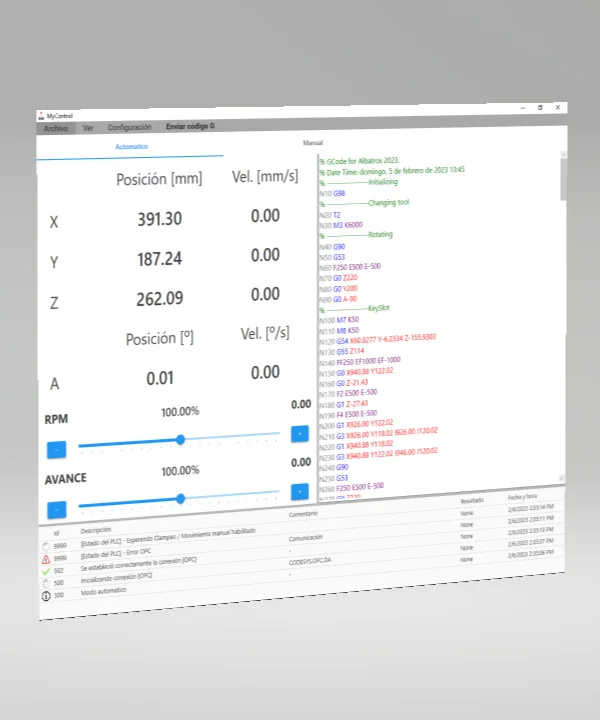600x720 pixels.
Task: Click the RPM override slider handle
Action: pos(180,440)
